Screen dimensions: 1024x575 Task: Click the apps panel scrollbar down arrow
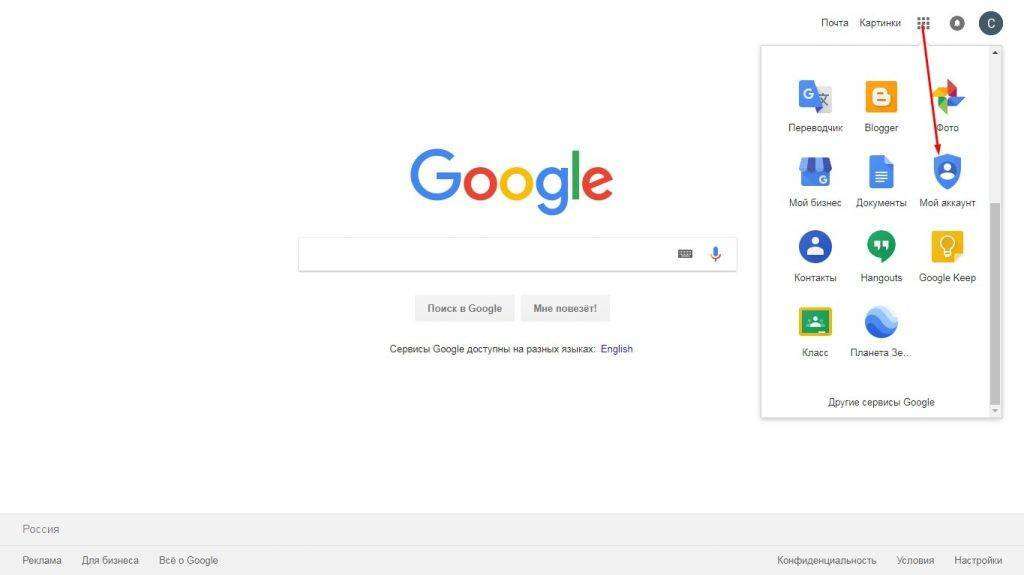(x=995, y=411)
